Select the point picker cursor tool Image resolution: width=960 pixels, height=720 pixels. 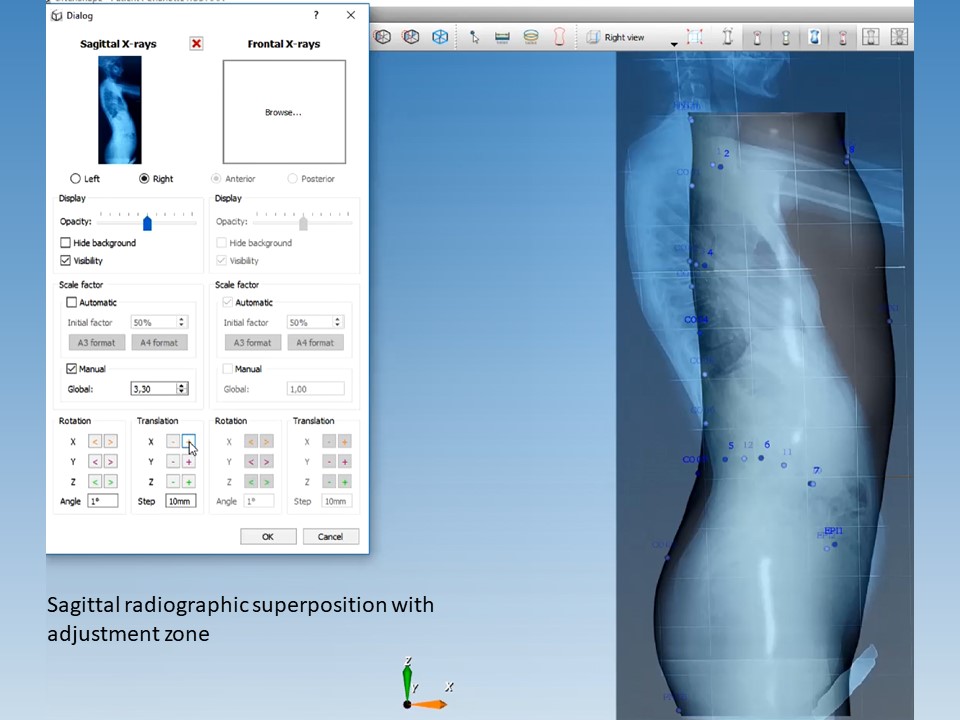coord(474,37)
